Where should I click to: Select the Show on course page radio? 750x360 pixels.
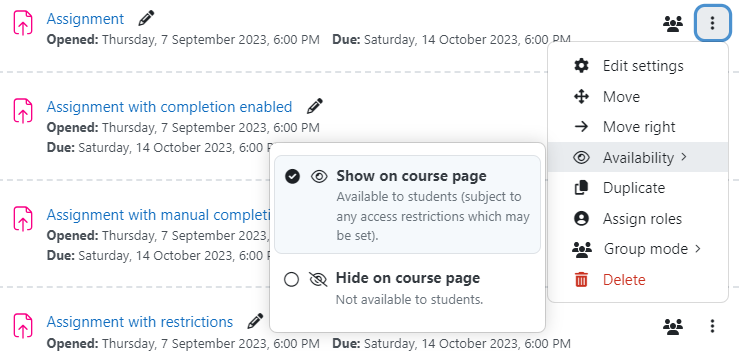[x=292, y=177]
